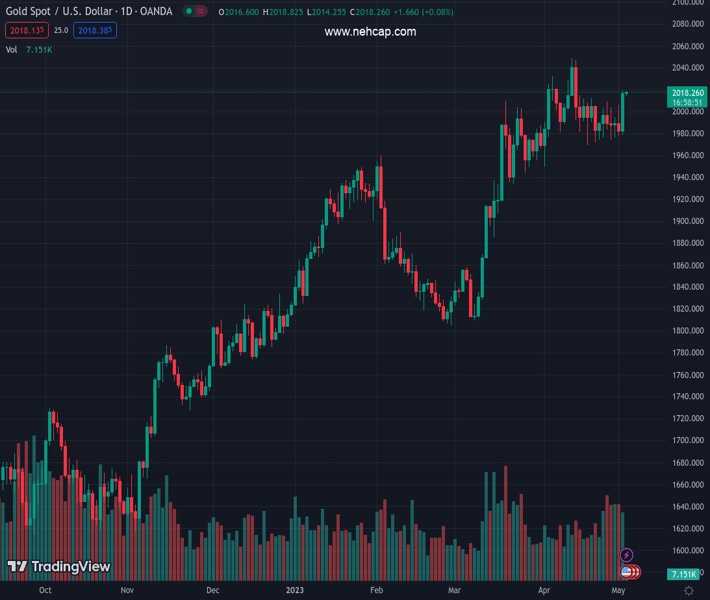Click the www.nehcap.com watermark text

[x=370, y=32]
